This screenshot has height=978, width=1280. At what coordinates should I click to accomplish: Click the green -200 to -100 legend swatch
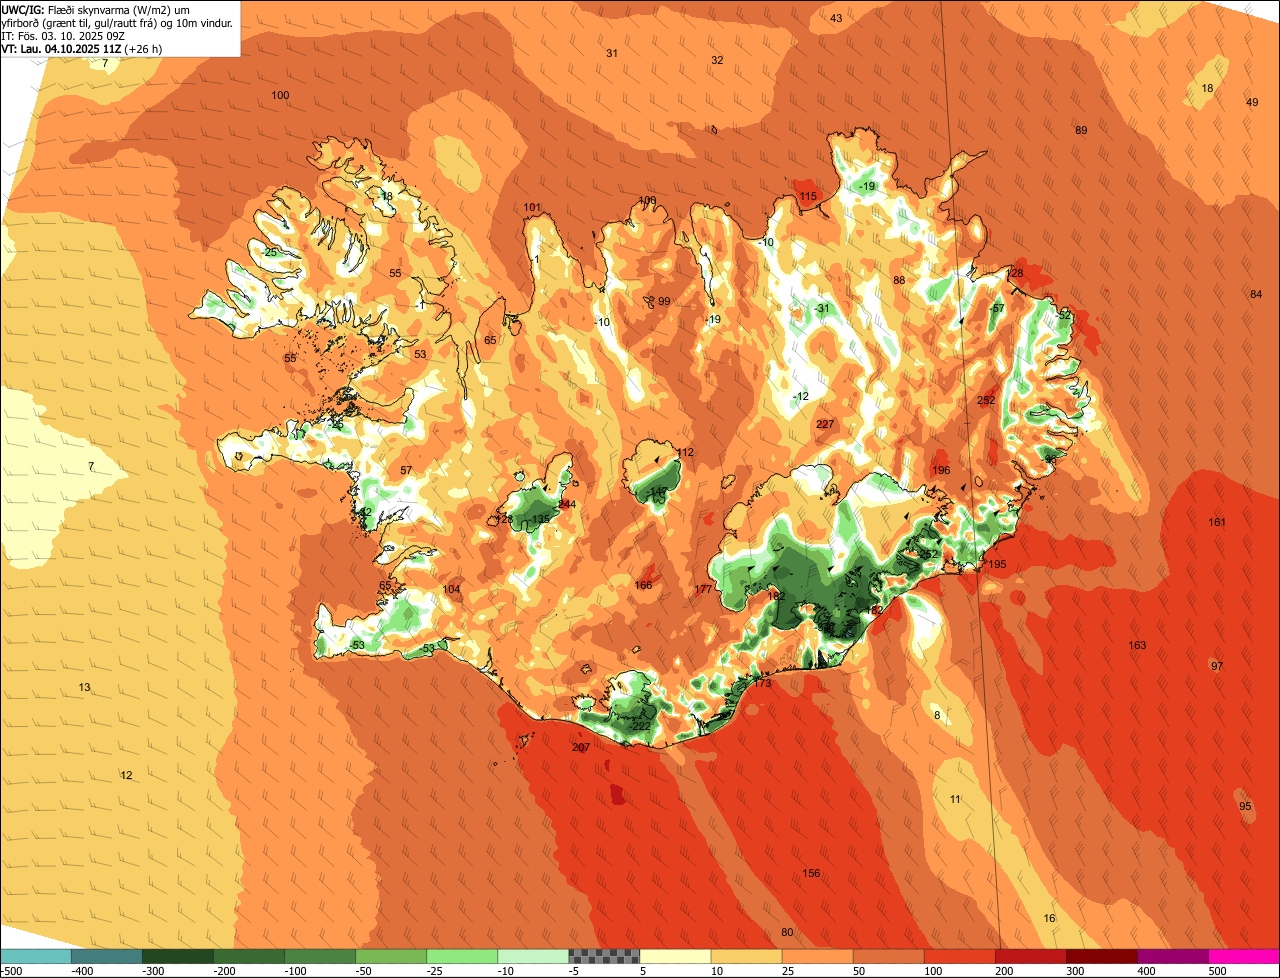[248, 956]
